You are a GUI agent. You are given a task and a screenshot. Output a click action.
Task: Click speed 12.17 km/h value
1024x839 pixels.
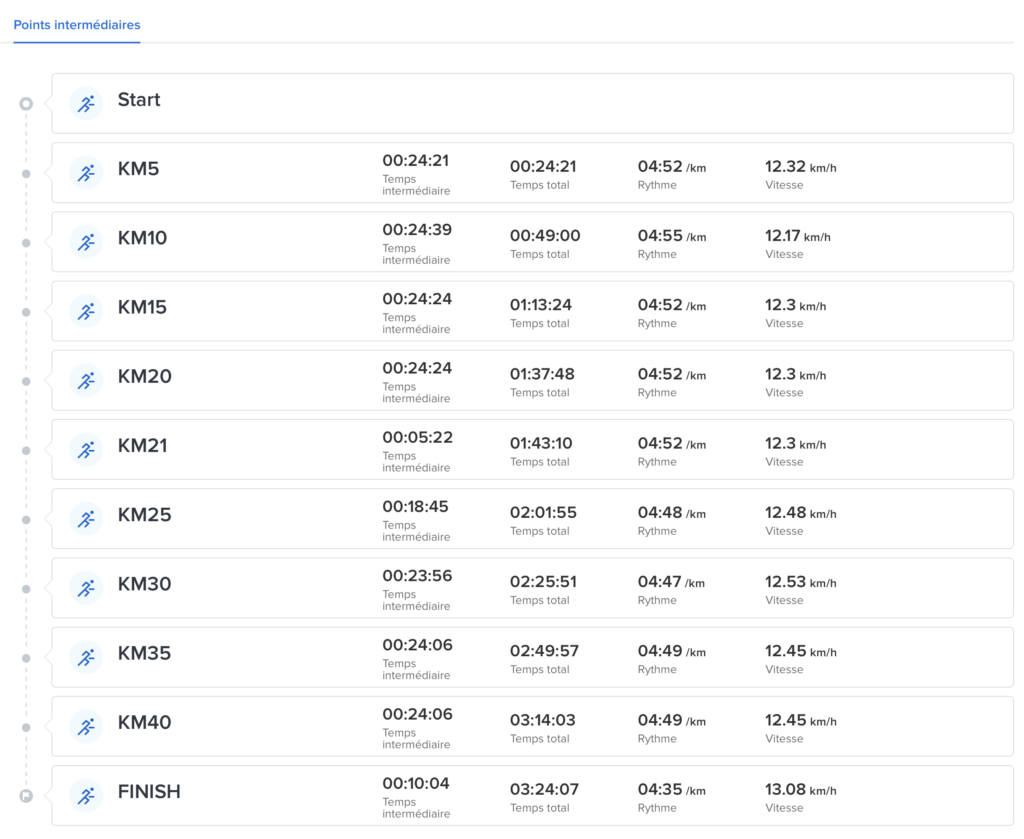798,236
